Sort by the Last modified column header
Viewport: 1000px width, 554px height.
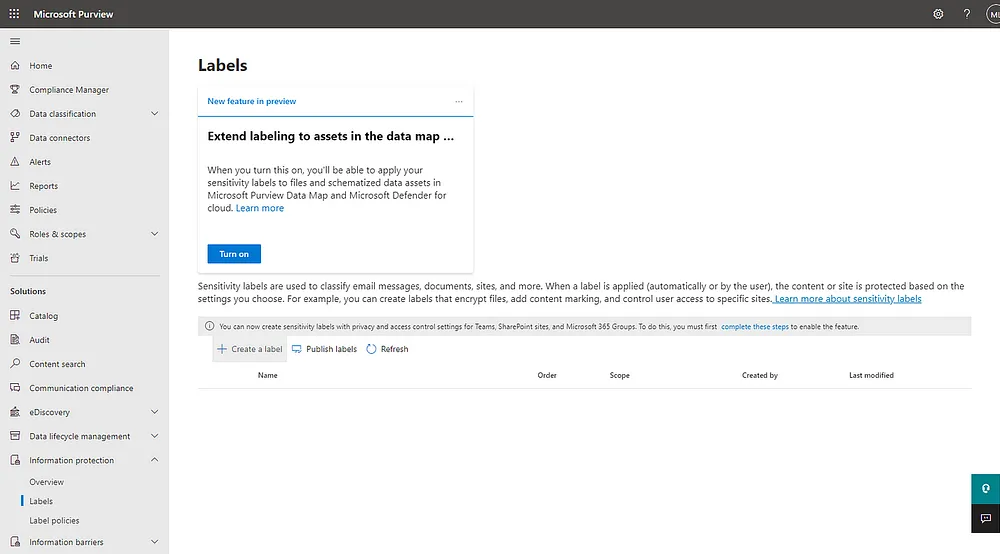(871, 375)
